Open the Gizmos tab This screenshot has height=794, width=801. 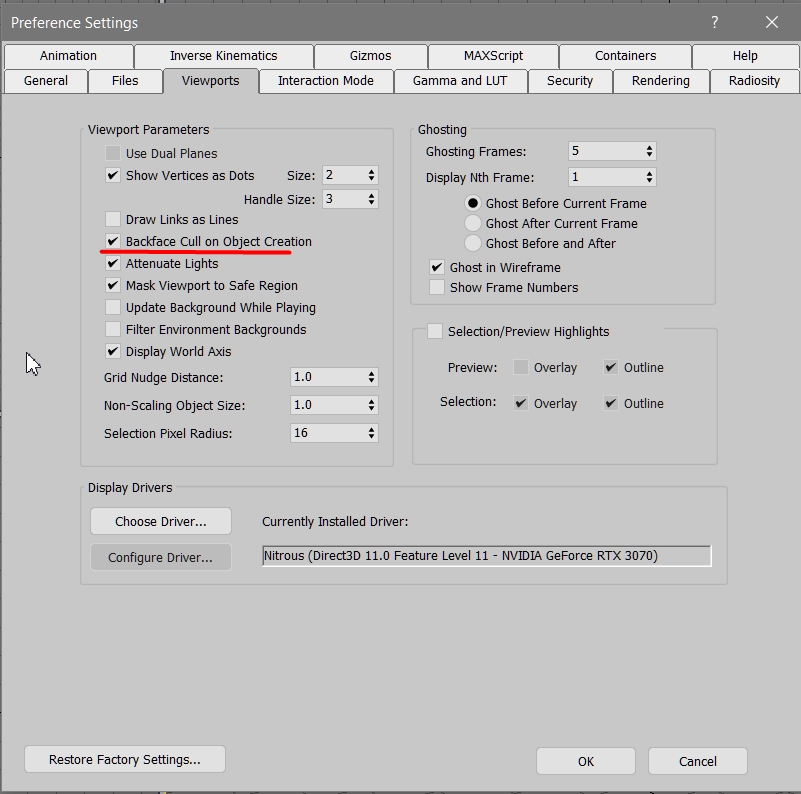pyautogui.click(x=370, y=56)
